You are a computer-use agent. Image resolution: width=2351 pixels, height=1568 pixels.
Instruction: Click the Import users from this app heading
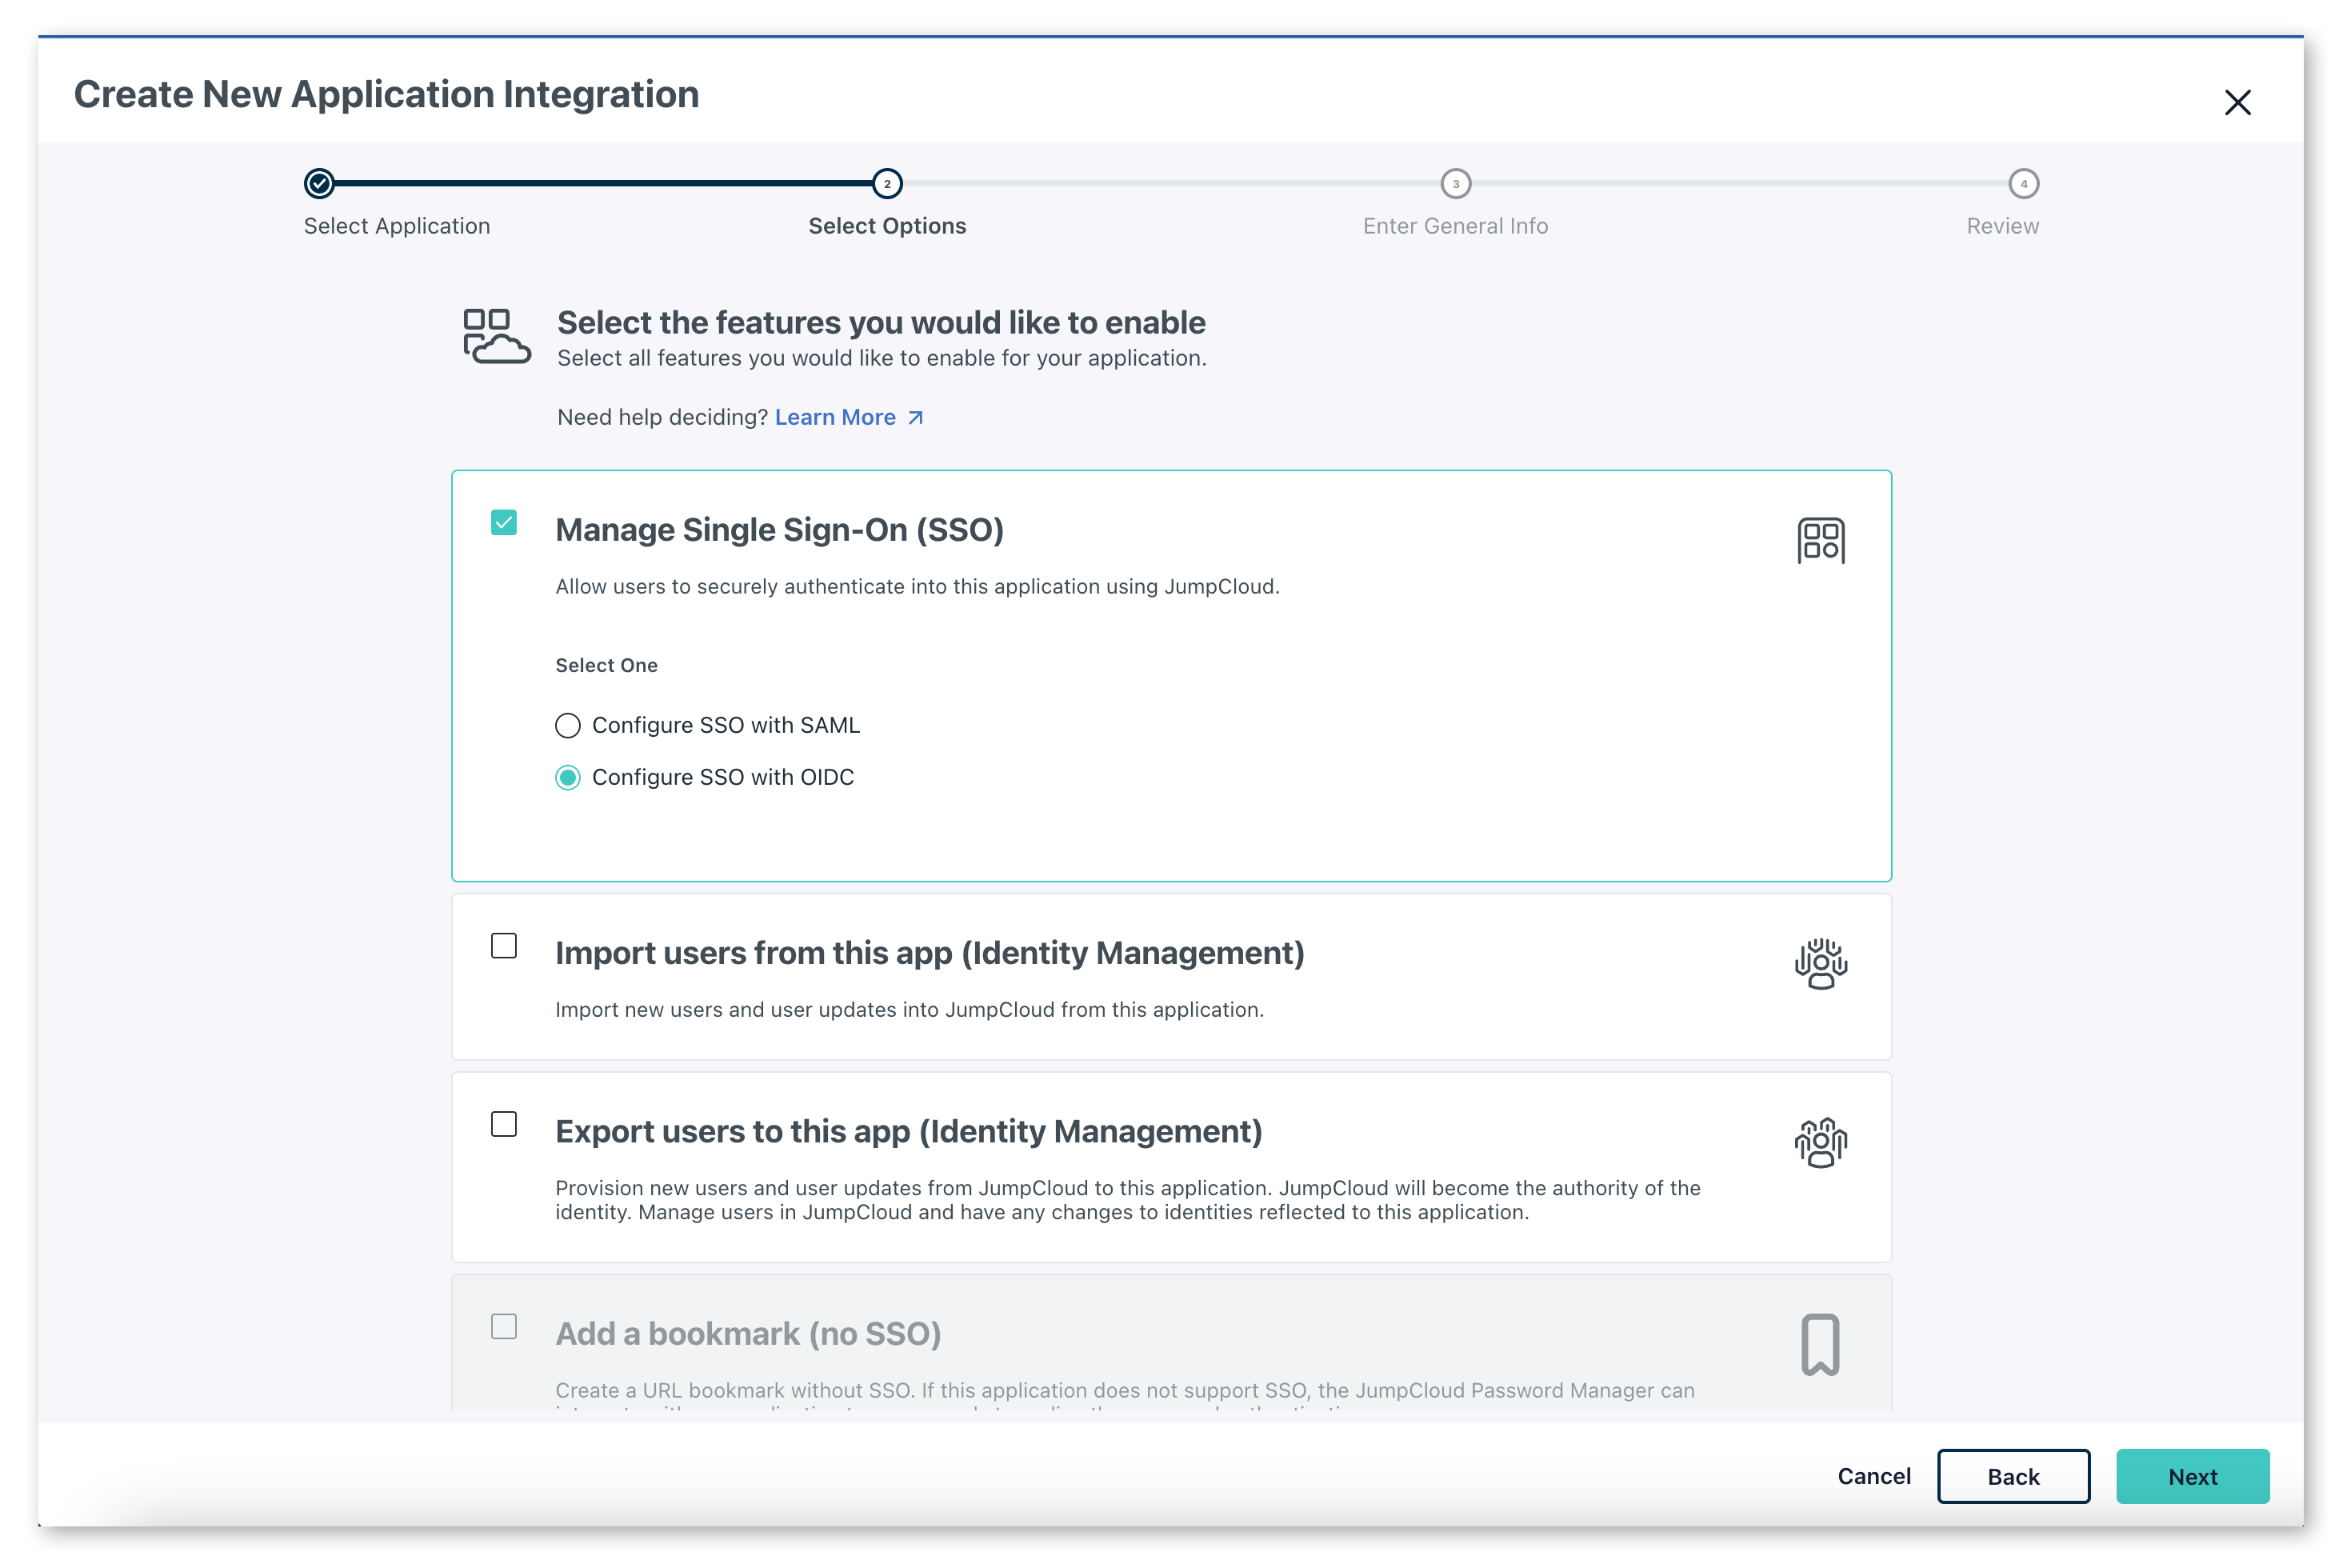[x=929, y=953]
